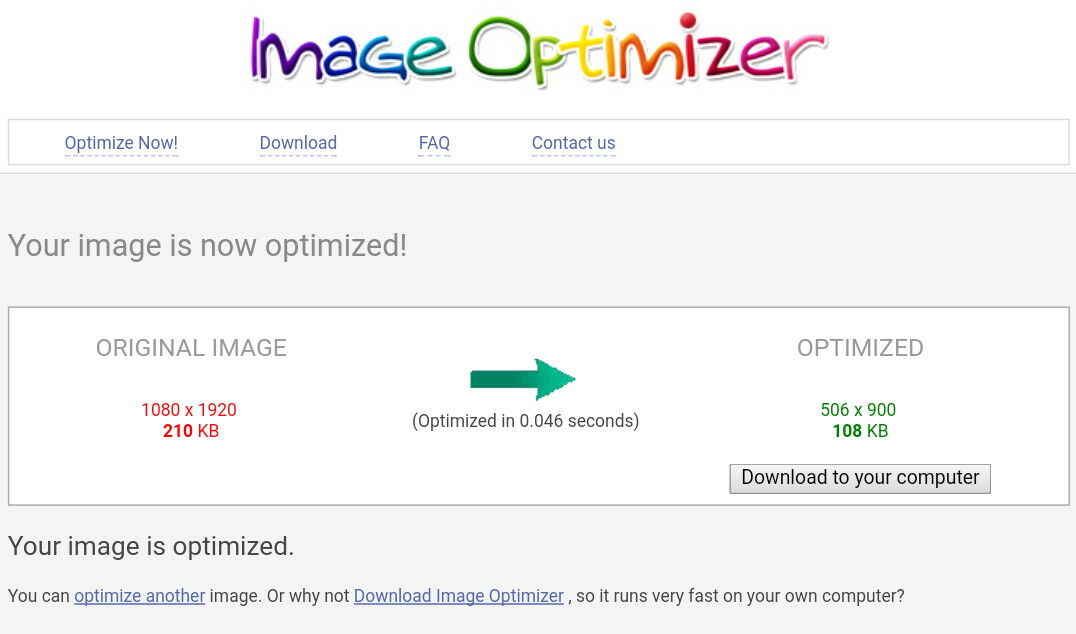Click the Your image is optimized. subheading
Image resolution: width=1076 pixels, height=634 pixels.
151,546
